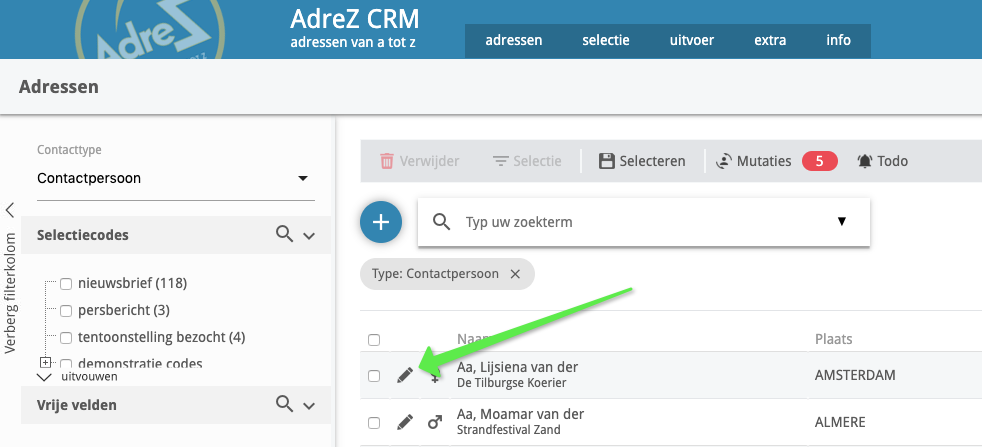Collapse the Selectiecodes section chevron
The width and height of the screenshot is (982, 447).
coord(309,236)
